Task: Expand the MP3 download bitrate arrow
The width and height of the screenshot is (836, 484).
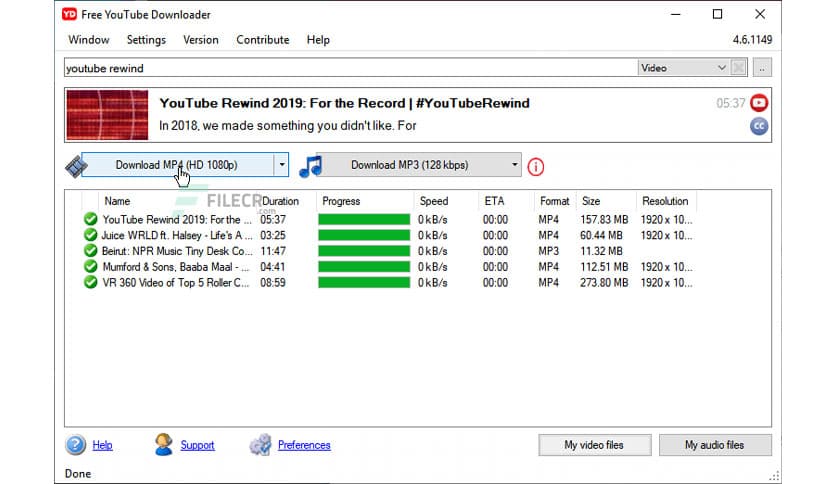Action: [x=514, y=165]
